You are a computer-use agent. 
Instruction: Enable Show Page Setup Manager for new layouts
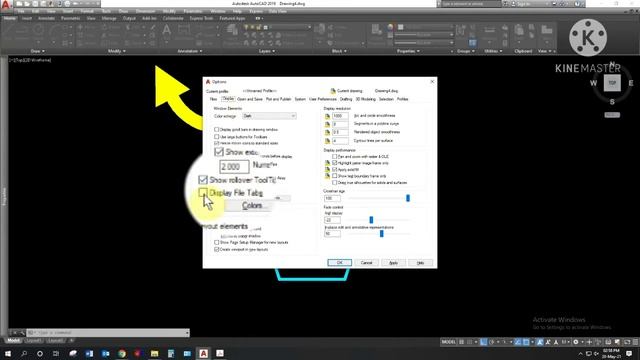point(216,242)
